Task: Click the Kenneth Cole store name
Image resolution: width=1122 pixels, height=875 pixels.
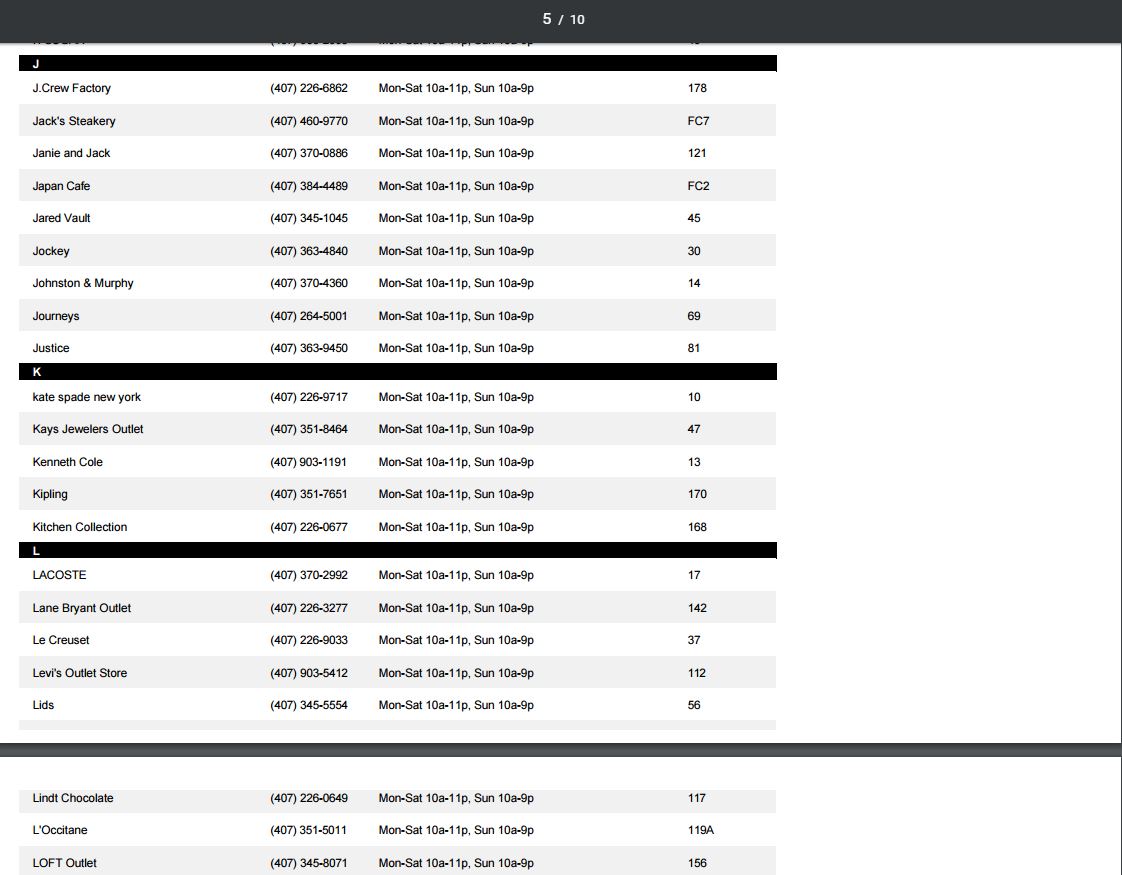Action: tap(67, 462)
